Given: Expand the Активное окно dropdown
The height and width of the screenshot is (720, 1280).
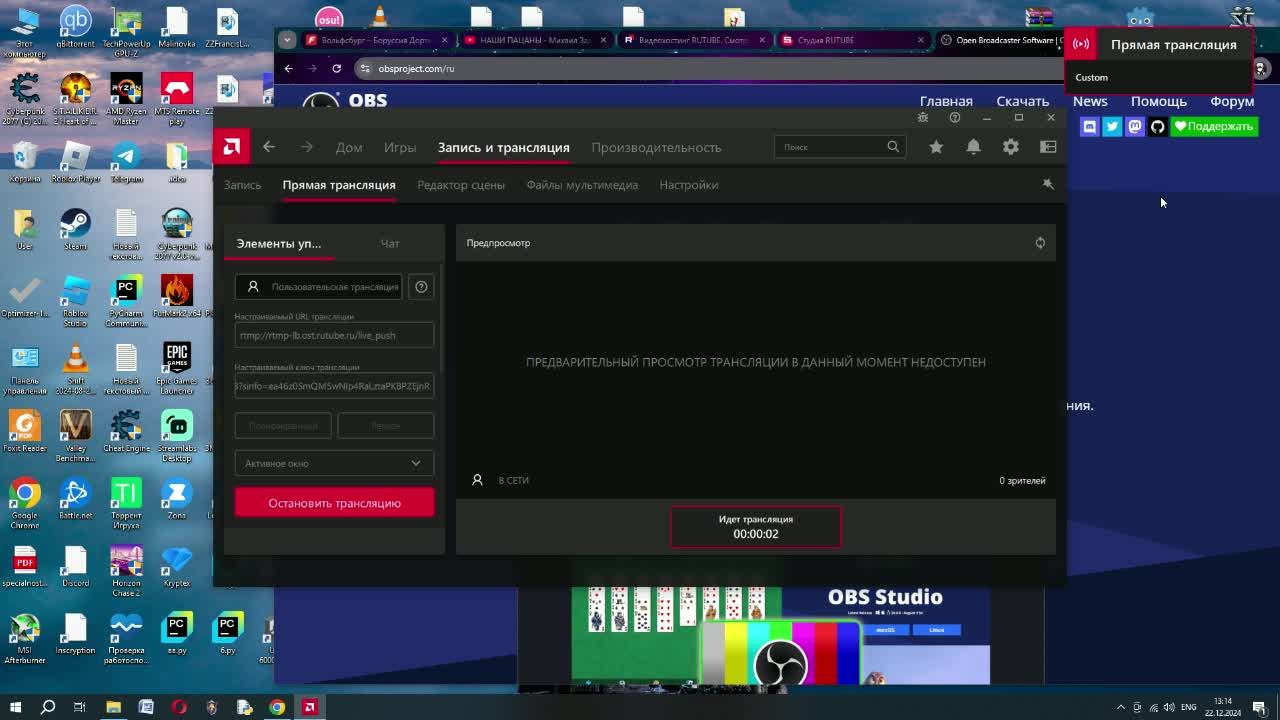Looking at the screenshot, I should [334, 463].
